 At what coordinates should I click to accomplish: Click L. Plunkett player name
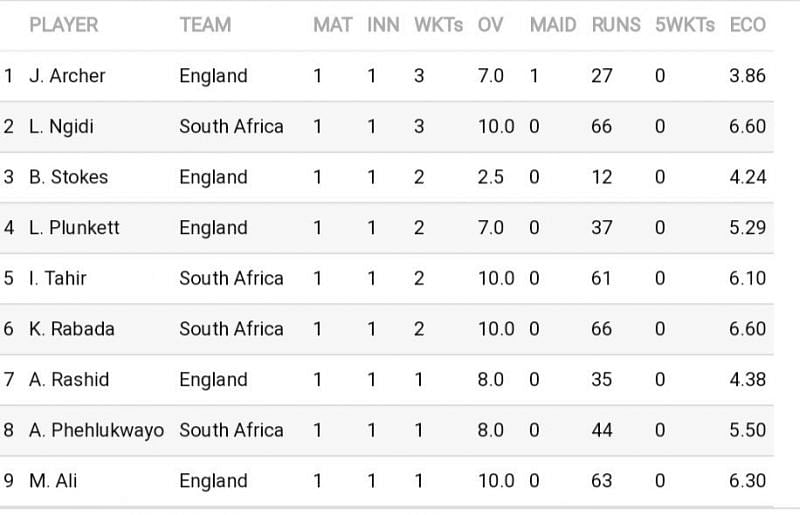(74, 228)
